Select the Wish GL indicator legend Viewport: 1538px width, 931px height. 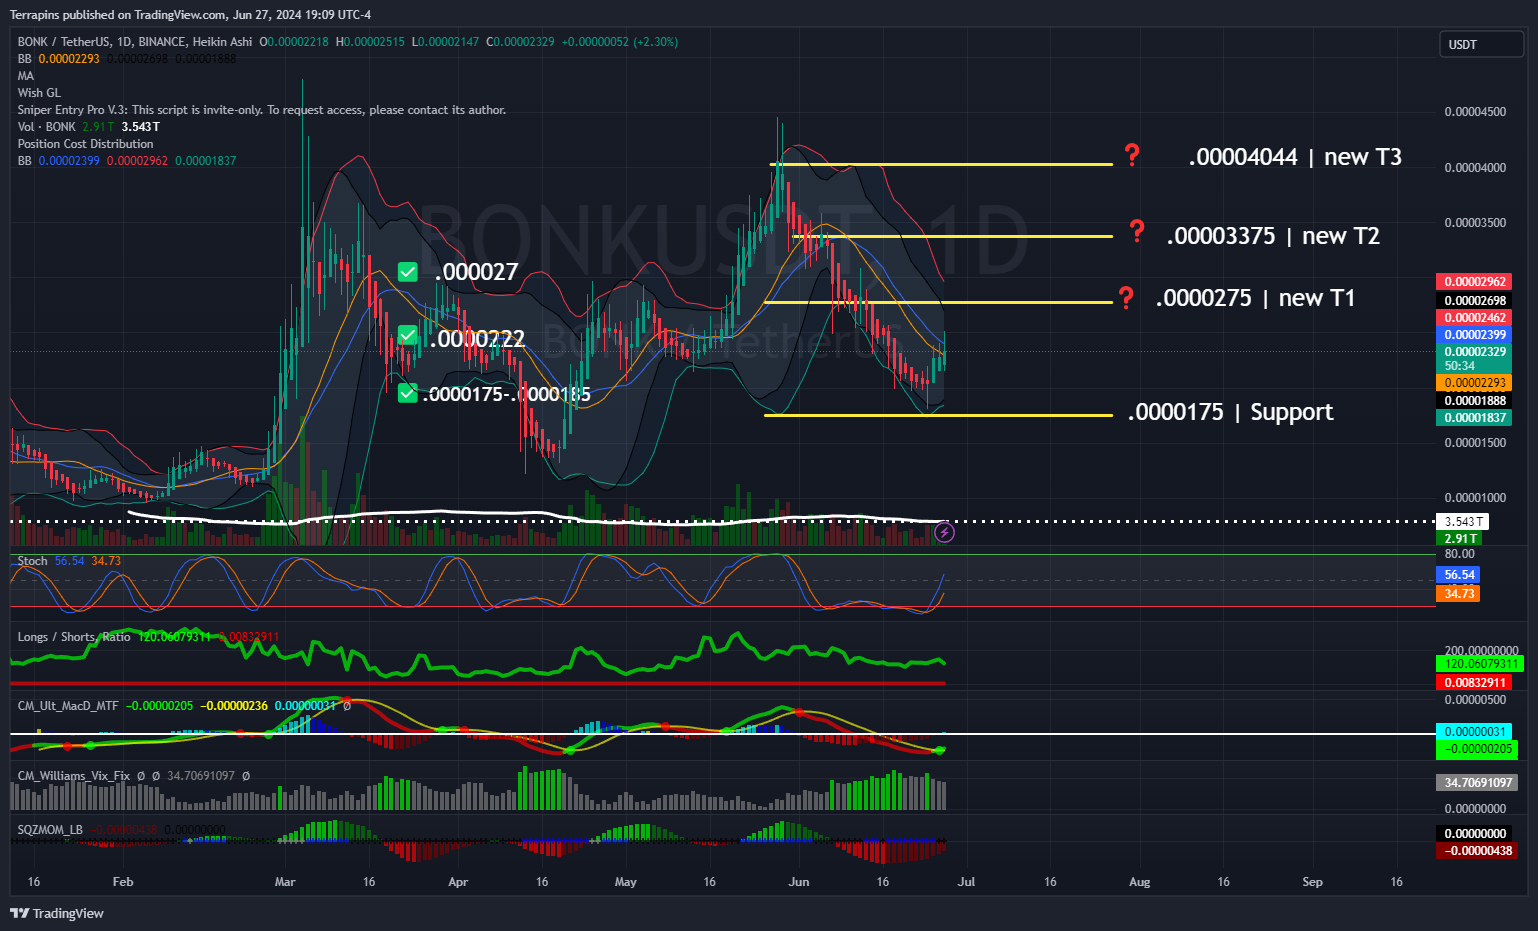[x=39, y=93]
